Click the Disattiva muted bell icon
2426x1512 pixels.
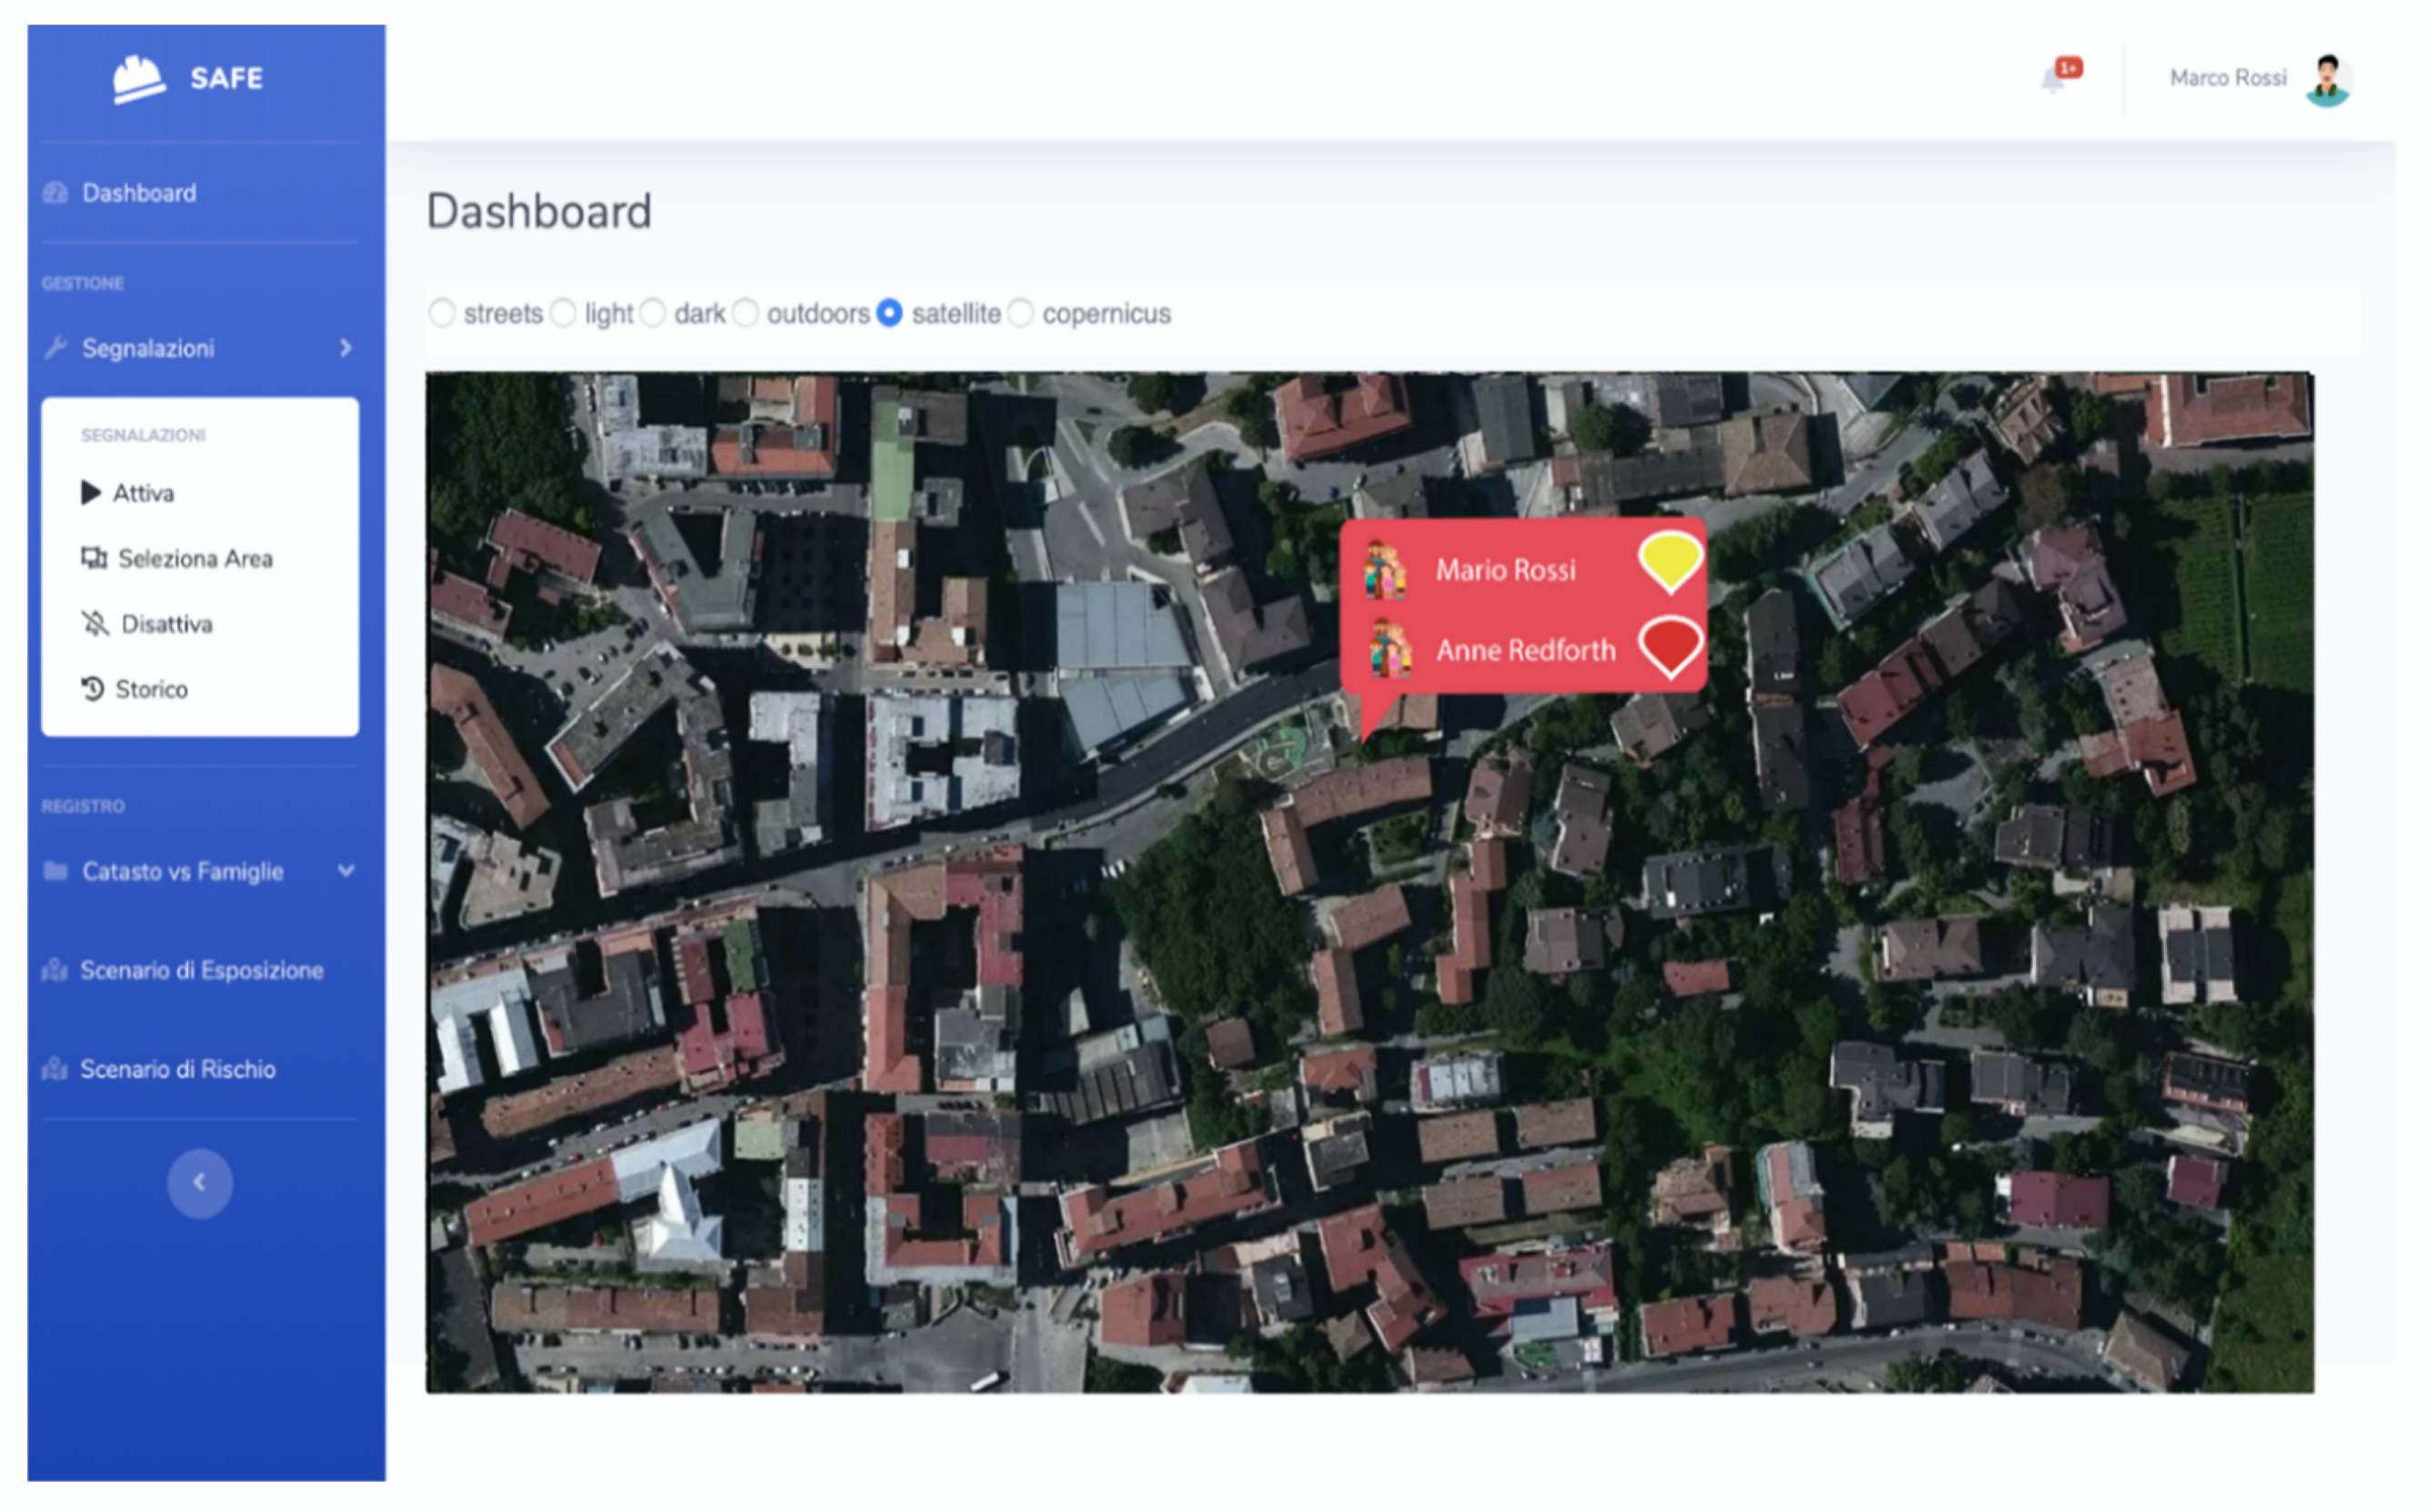(95, 624)
